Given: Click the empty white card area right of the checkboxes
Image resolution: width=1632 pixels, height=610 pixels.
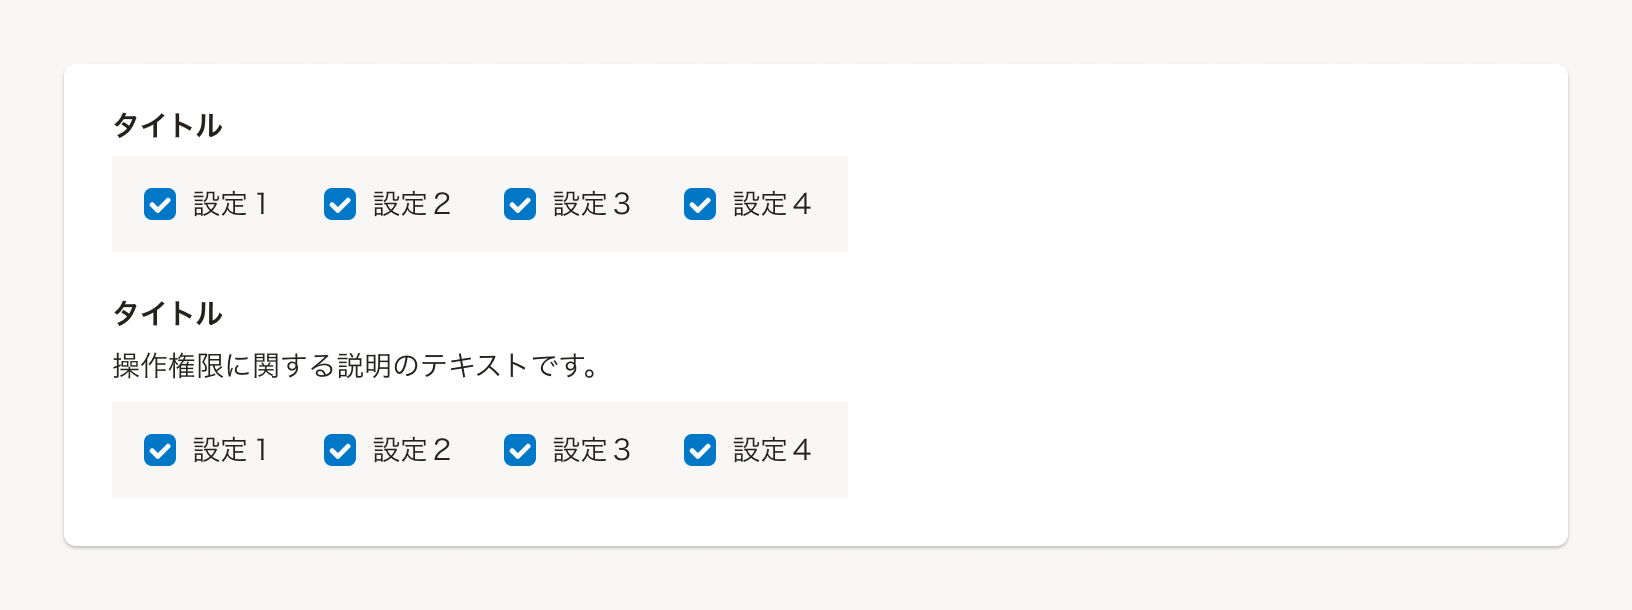Looking at the screenshot, I should 1200,300.
